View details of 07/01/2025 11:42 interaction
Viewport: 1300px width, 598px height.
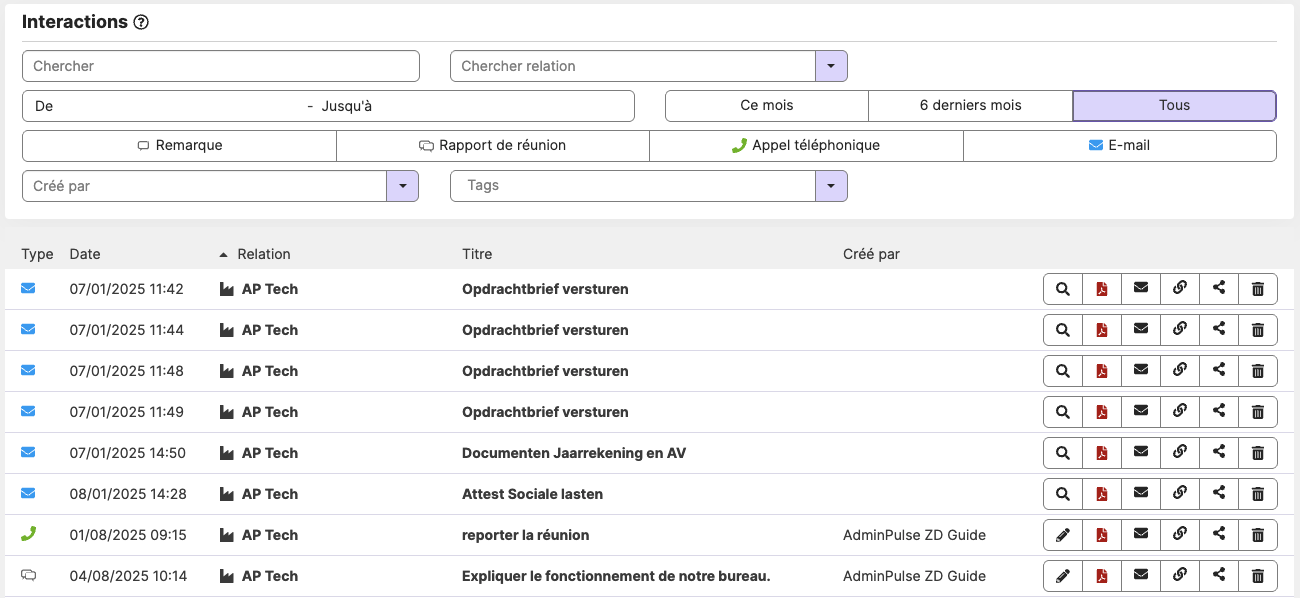pyautogui.click(x=1063, y=289)
